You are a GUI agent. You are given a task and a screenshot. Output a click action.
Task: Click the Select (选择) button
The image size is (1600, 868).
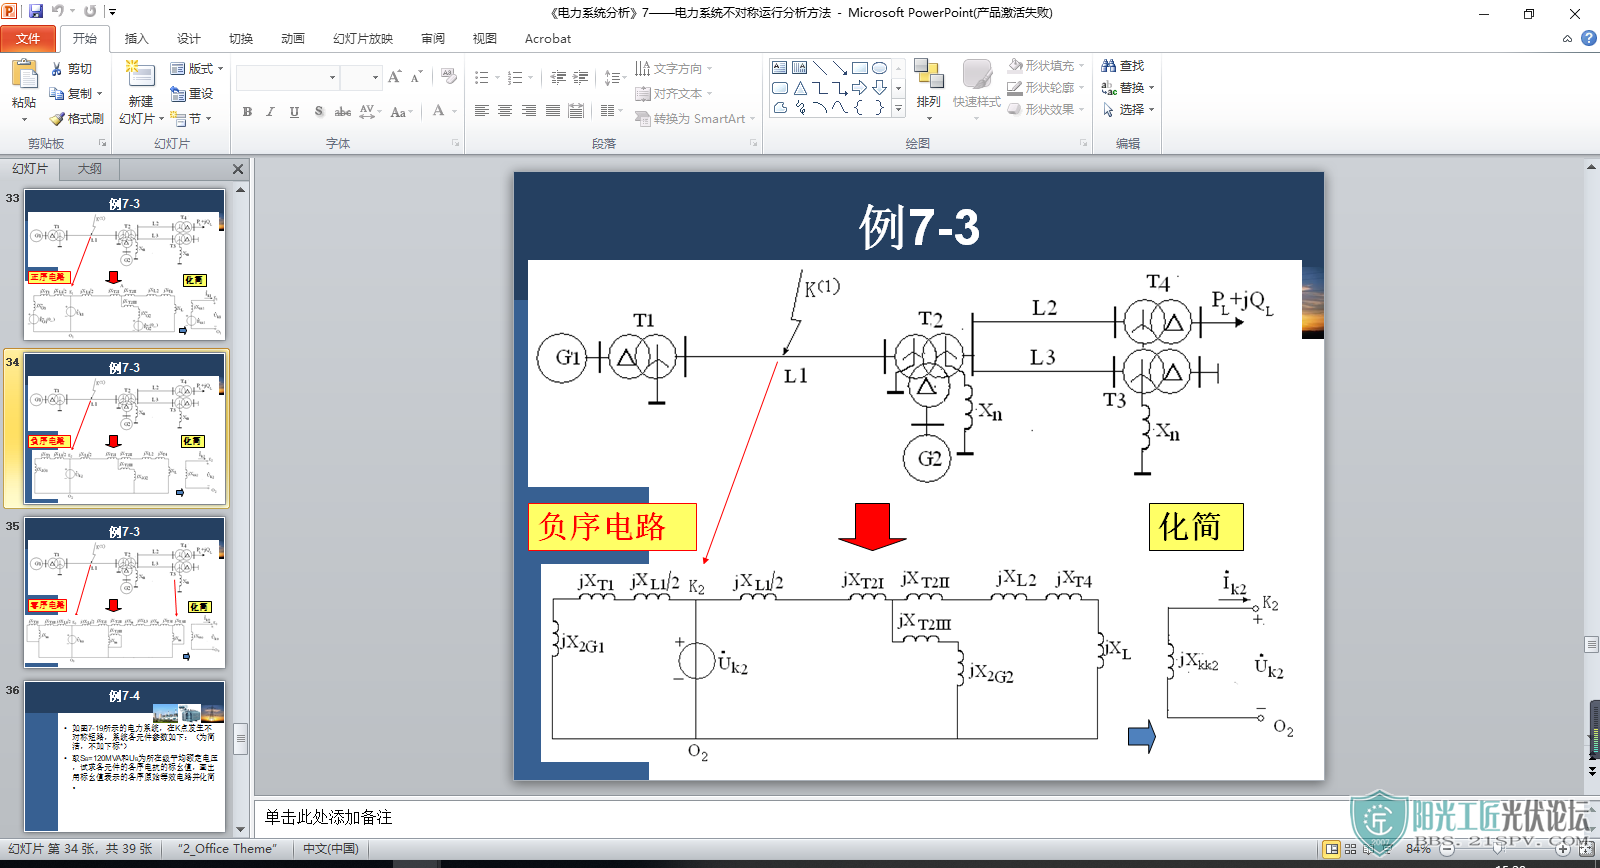pos(1127,110)
